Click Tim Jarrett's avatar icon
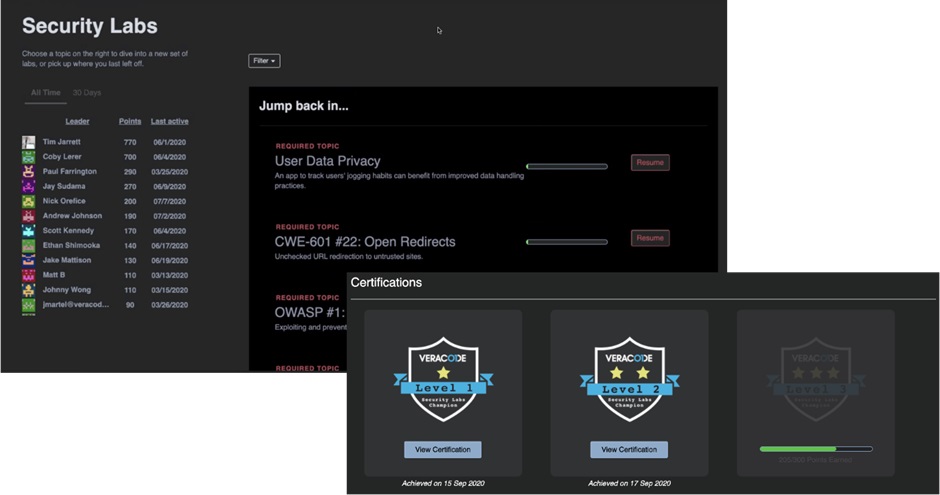The image size is (940, 495). (28, 142)
